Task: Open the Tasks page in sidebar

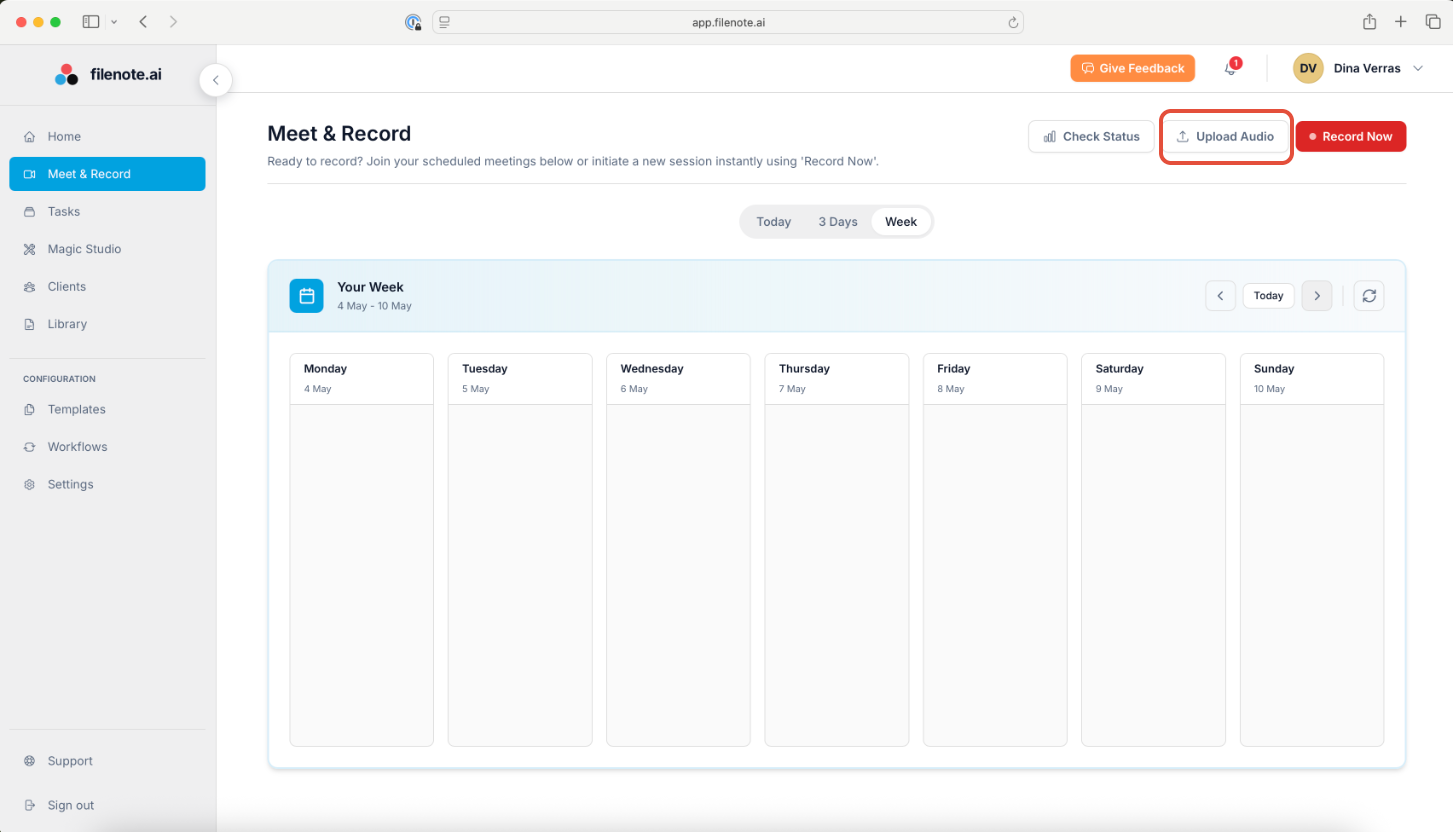Action: (64, 212)
